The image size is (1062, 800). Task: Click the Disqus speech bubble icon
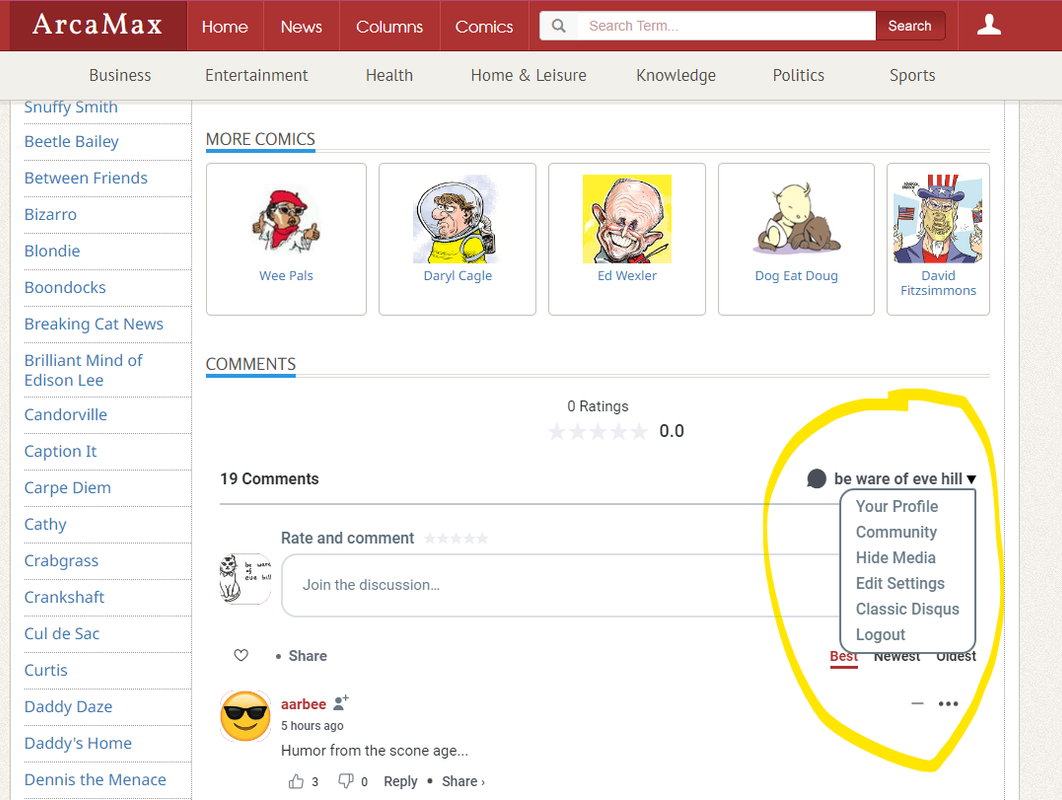click(817, 479)
